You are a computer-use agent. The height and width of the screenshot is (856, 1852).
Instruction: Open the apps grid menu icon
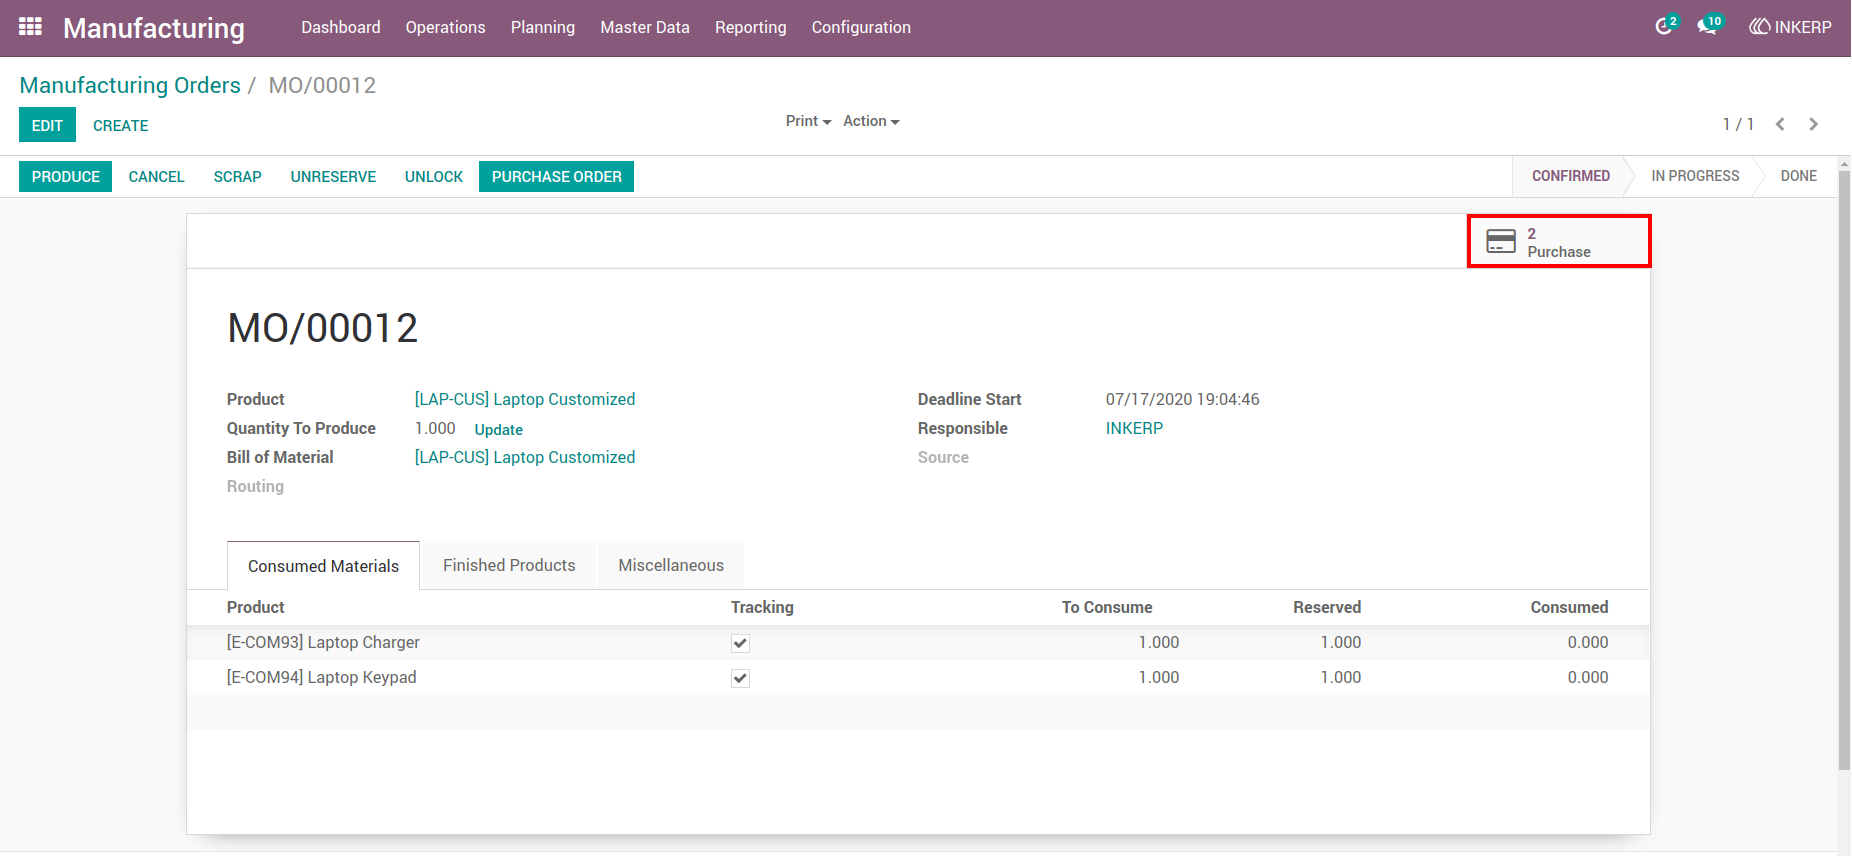click(x=30, y=27)
